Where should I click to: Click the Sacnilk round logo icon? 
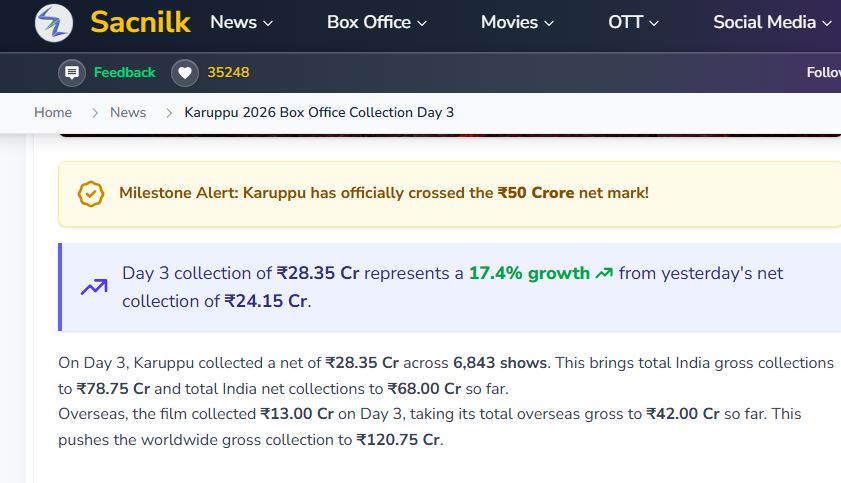(x=54, y=23)
